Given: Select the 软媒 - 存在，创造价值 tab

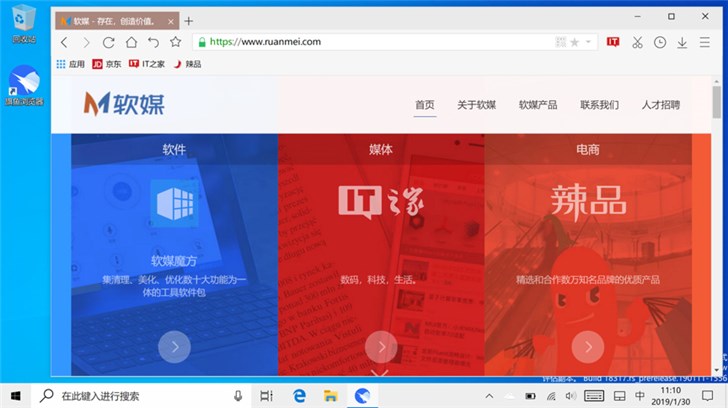Looking at the screenshot, I should 117,21.
